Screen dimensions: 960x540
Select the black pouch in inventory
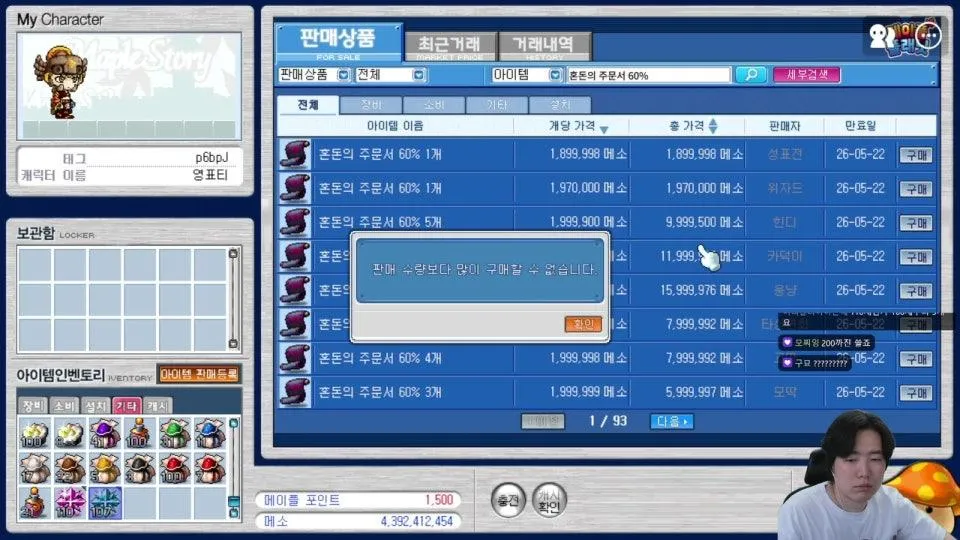coord(139,468)
